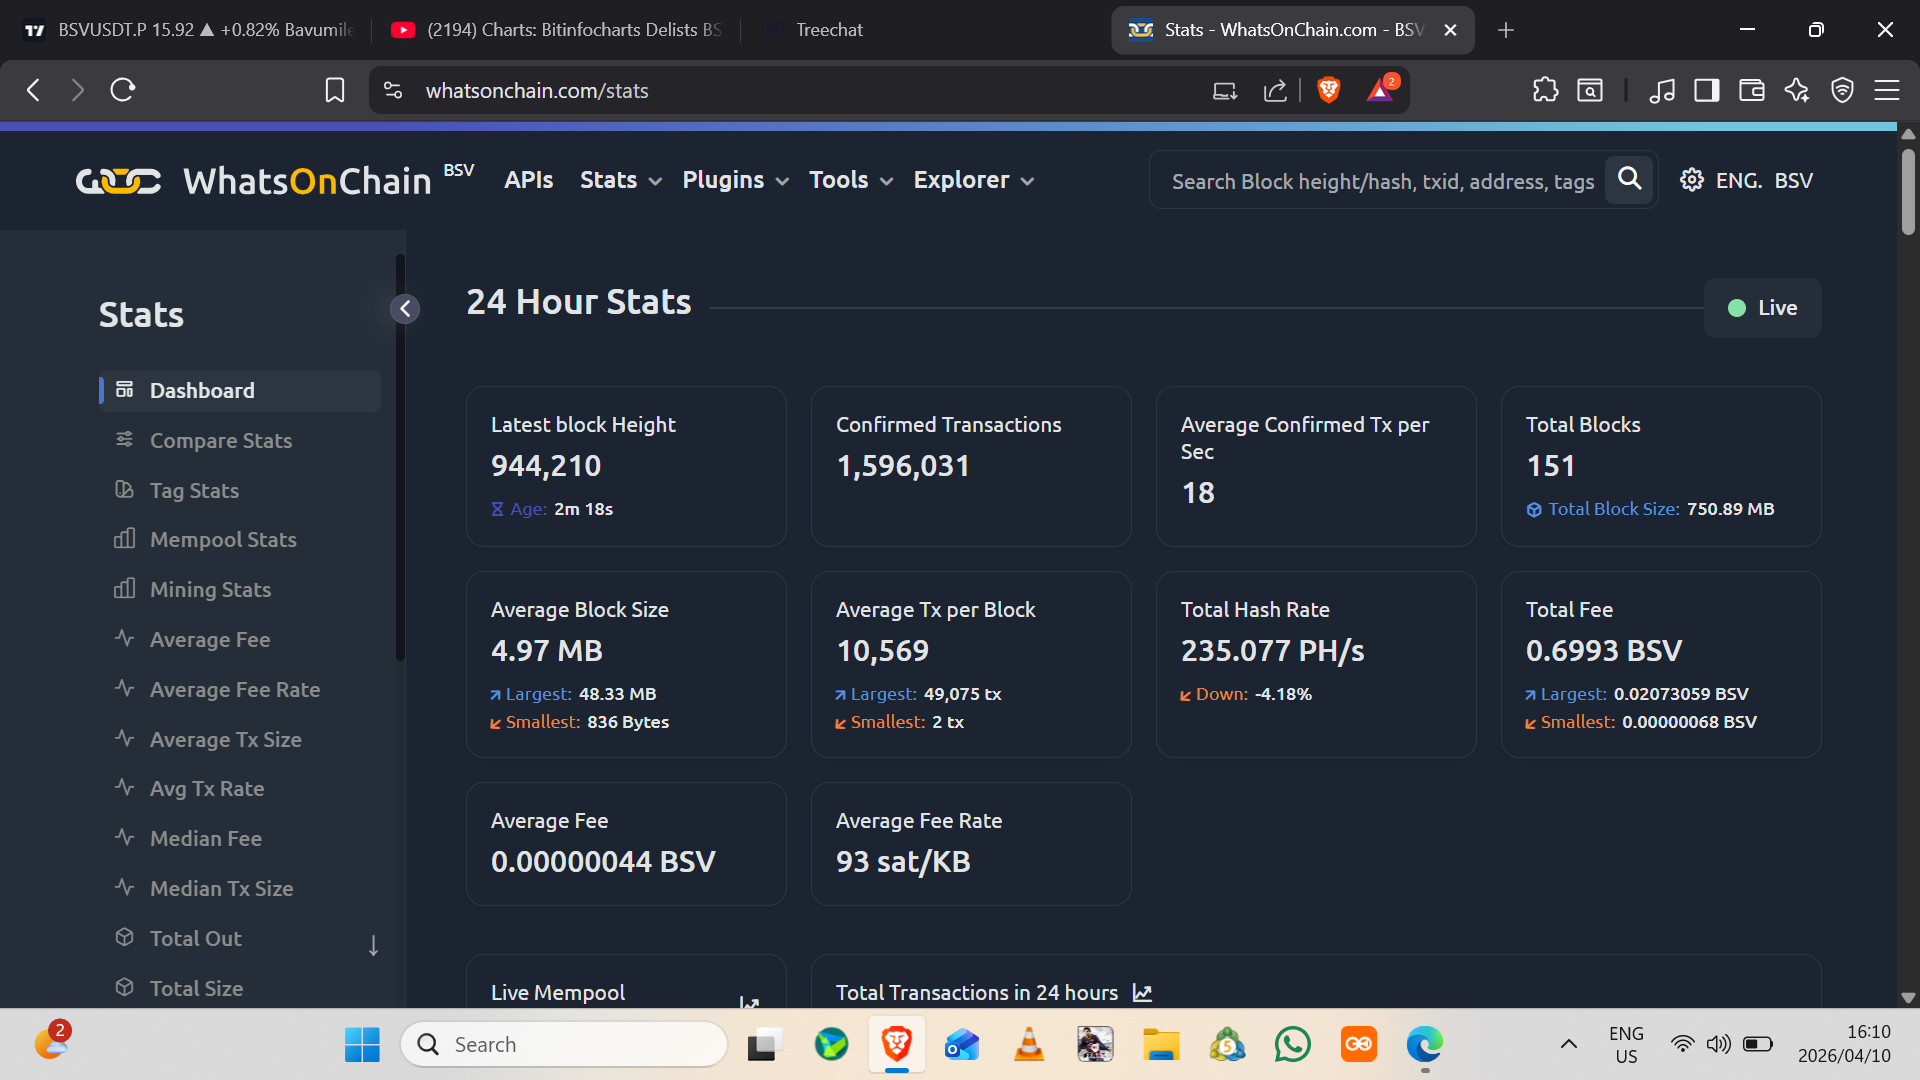Expand the Tools dropdown menu

pos(850,180)
